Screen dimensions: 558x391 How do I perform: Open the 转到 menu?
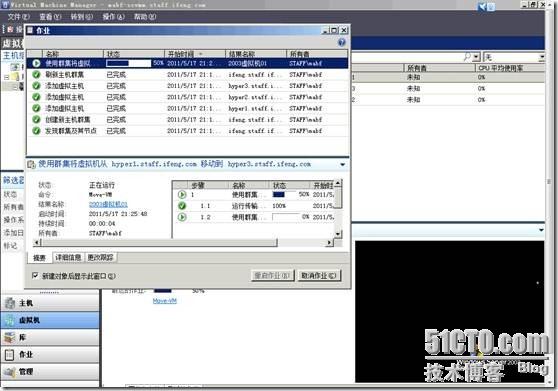(81, 17)
